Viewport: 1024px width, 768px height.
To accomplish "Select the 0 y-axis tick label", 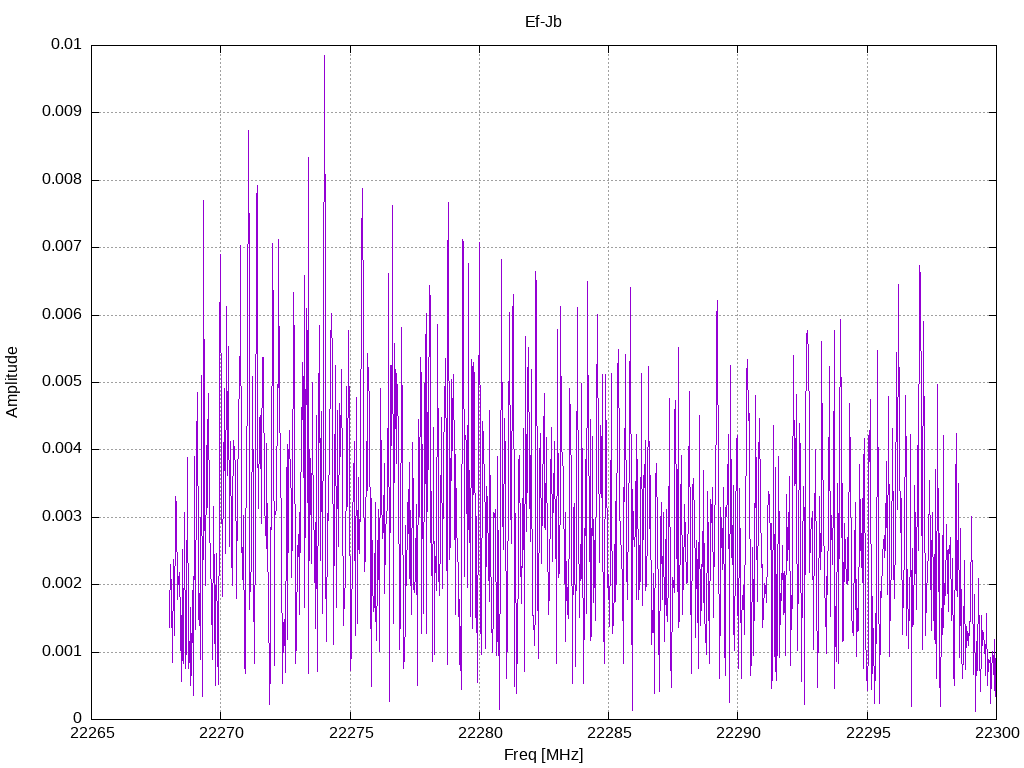I will 78,719.
